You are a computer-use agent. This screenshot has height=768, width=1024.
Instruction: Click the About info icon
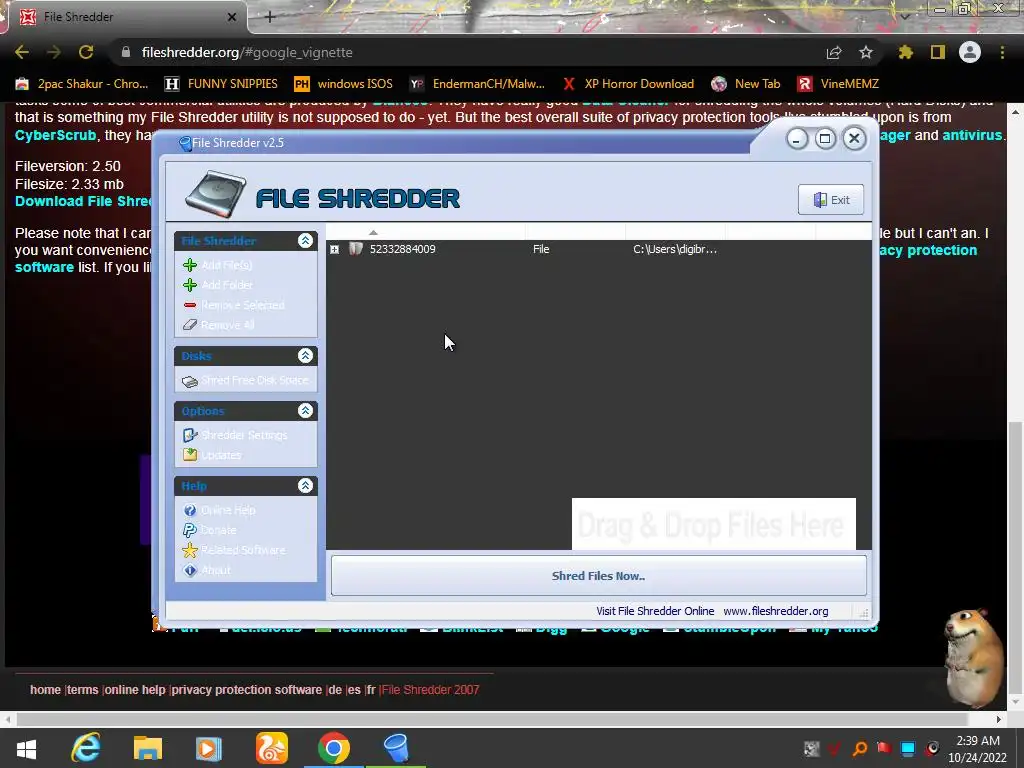[x=190, y=570]
